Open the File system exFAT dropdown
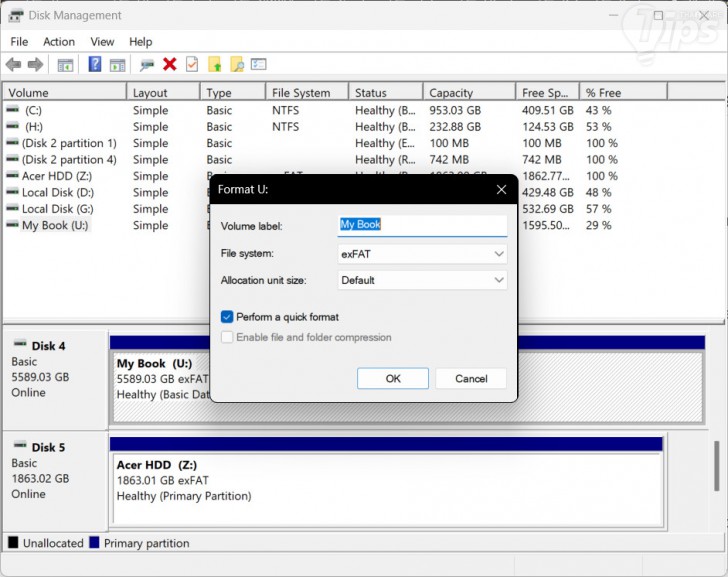The image size is (728, 577). (422, 254)
